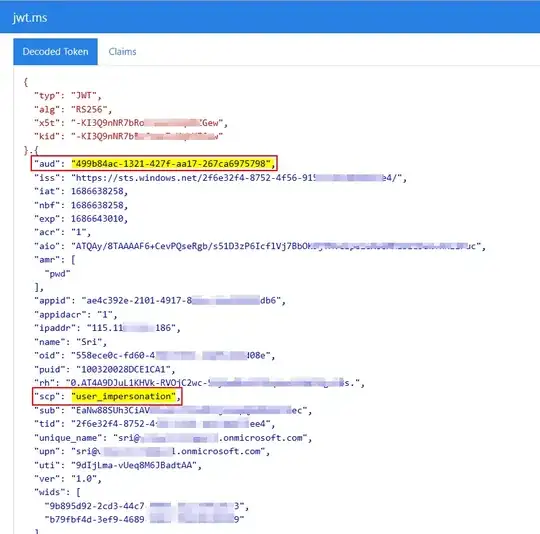Click the "exp" value 1686643010
The height and width of the screenshot is (534, 540).
(x=97, y=219)
